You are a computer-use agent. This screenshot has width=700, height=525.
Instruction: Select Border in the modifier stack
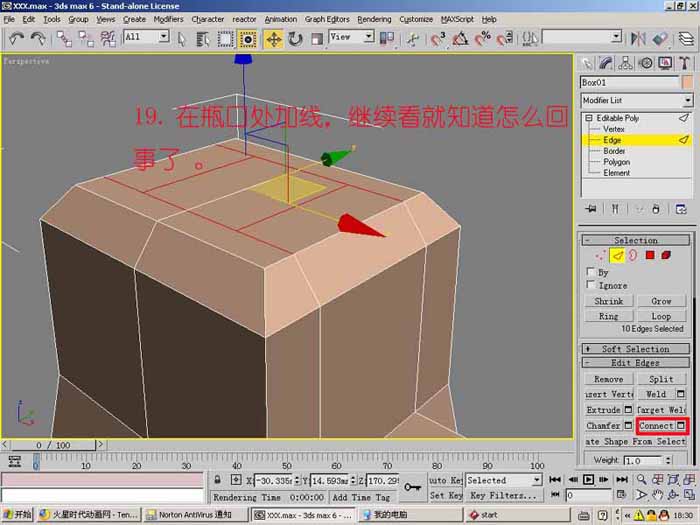coord(614,151)
